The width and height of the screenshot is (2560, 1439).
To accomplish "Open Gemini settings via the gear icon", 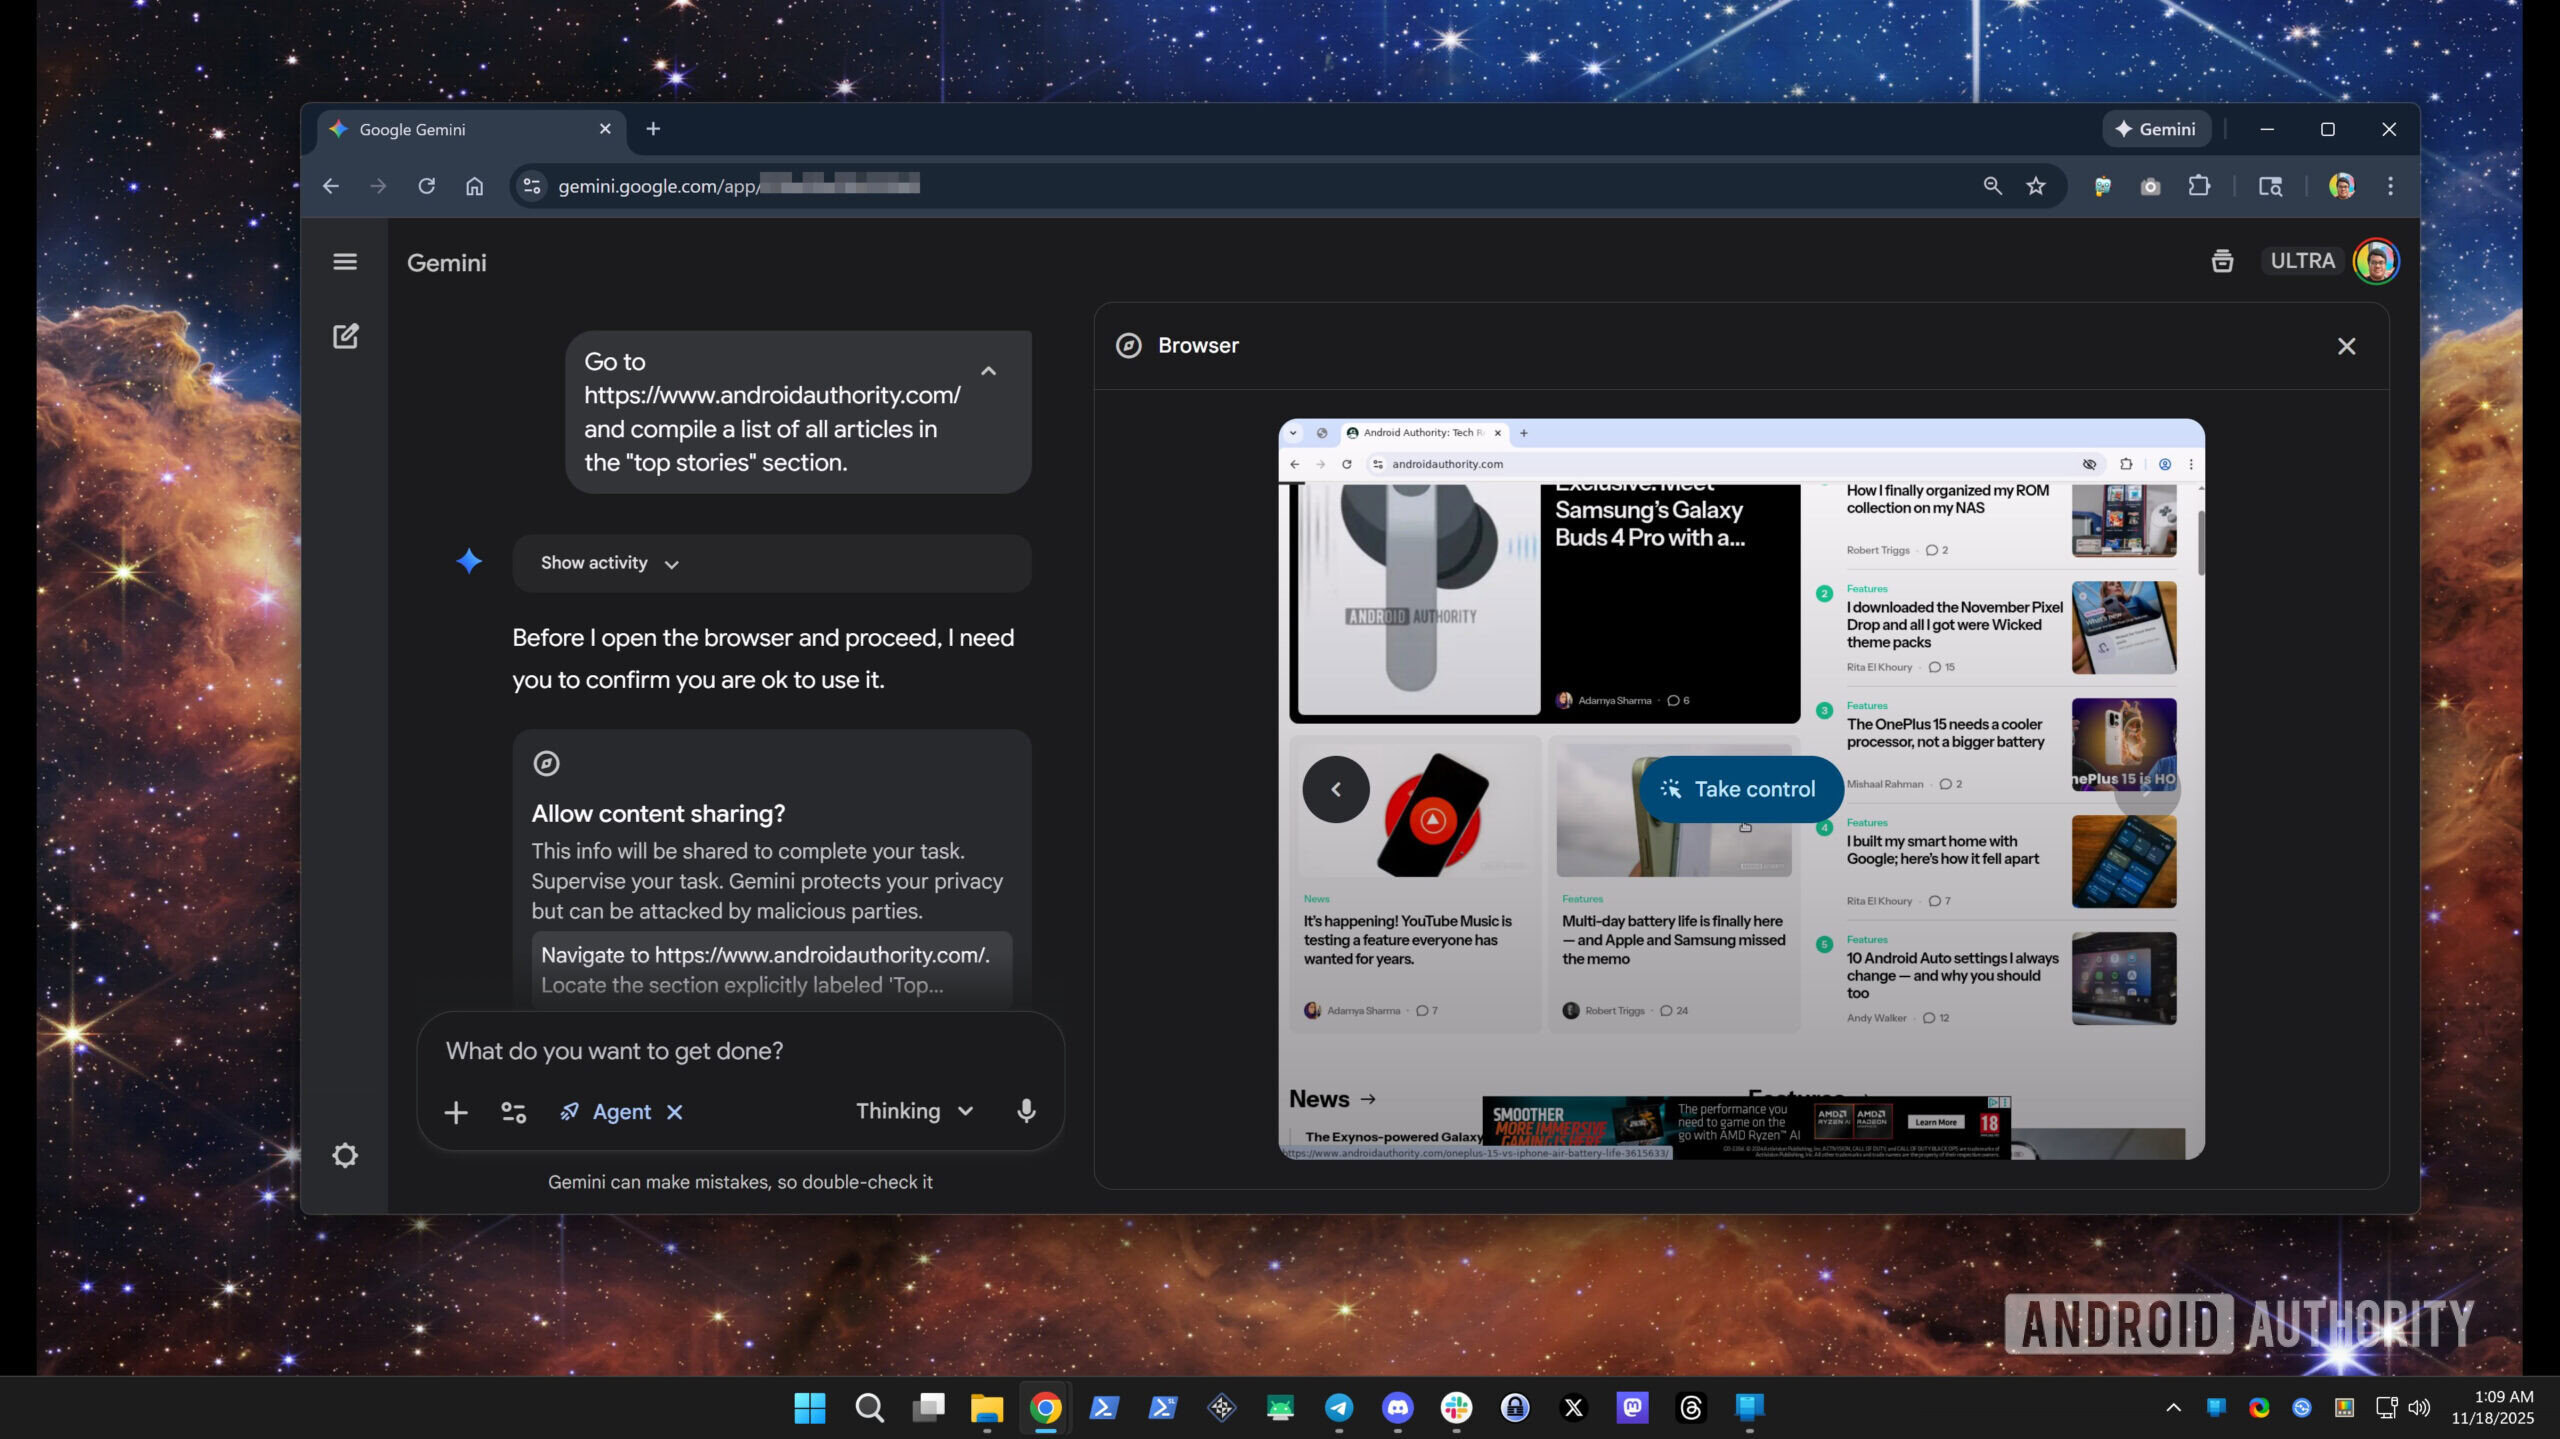I will 344,1155.
